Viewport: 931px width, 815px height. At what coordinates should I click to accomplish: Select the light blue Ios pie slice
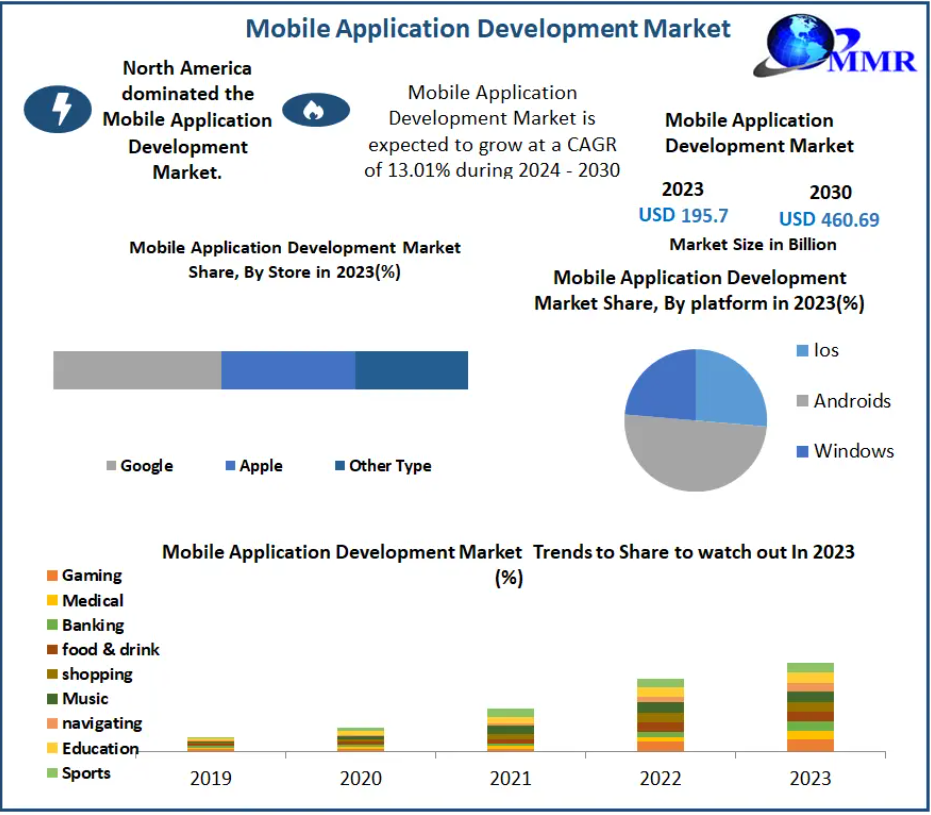(x=728, y=390)
